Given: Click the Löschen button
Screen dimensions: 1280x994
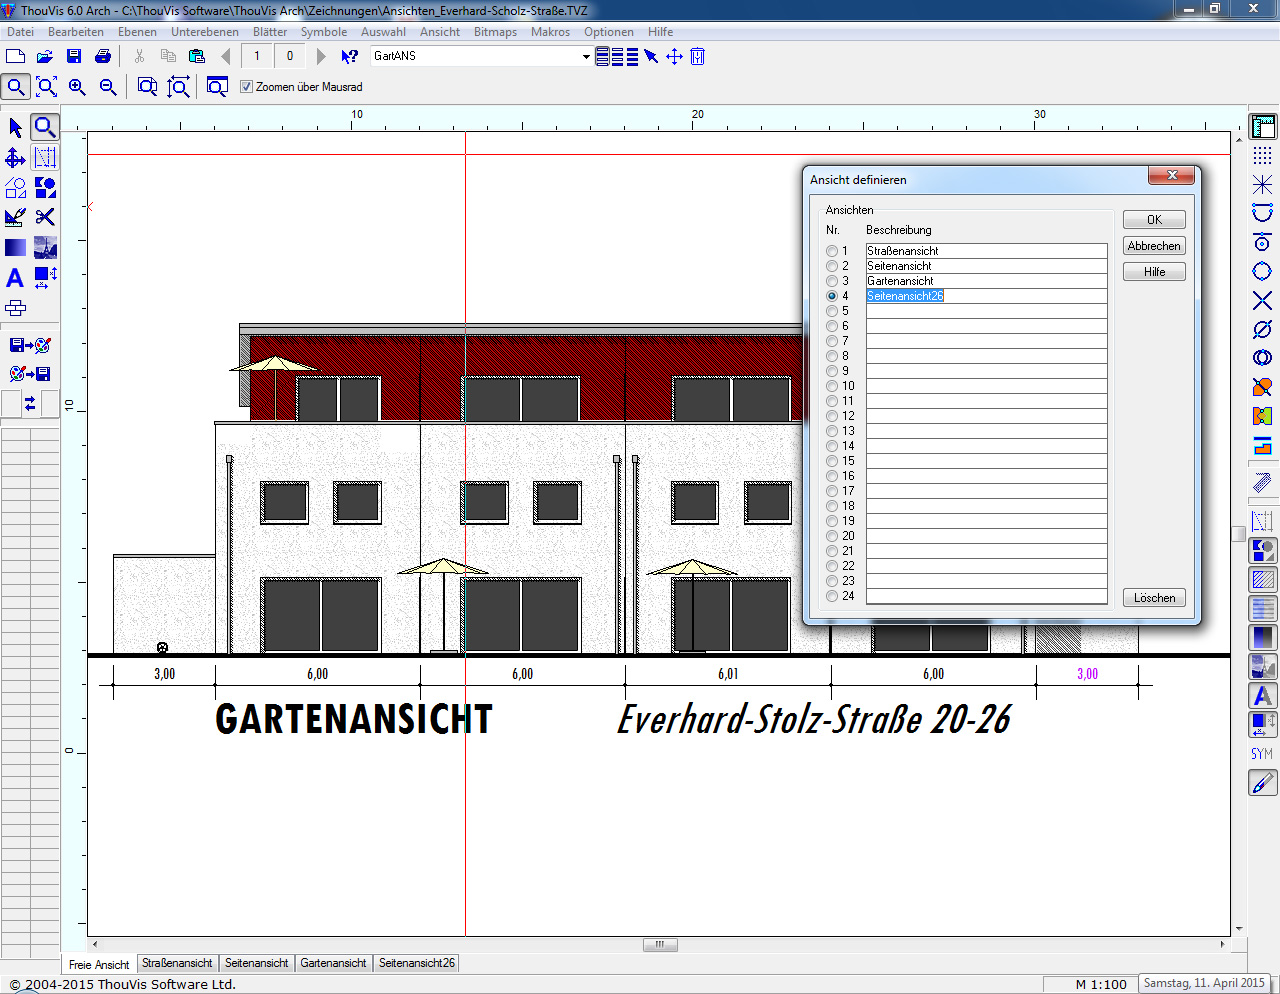Looking at the screenshot, I should 1154,598.
